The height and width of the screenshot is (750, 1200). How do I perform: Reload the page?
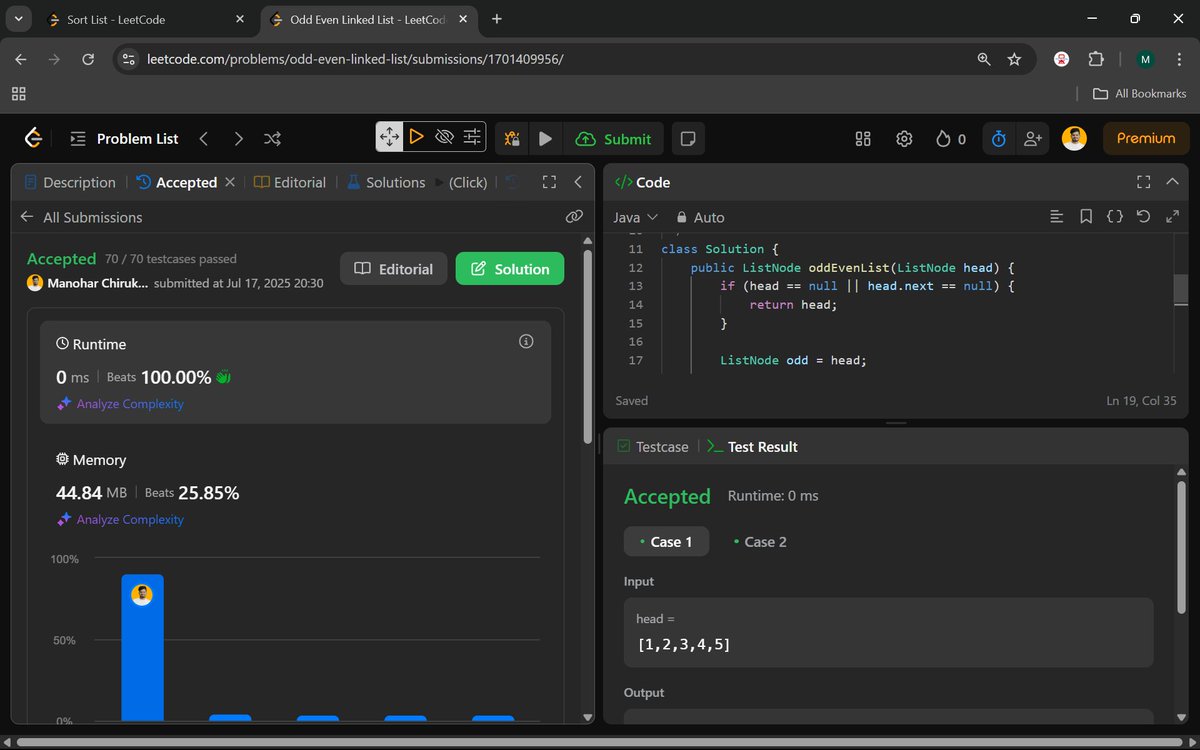(x=88, y=59)
